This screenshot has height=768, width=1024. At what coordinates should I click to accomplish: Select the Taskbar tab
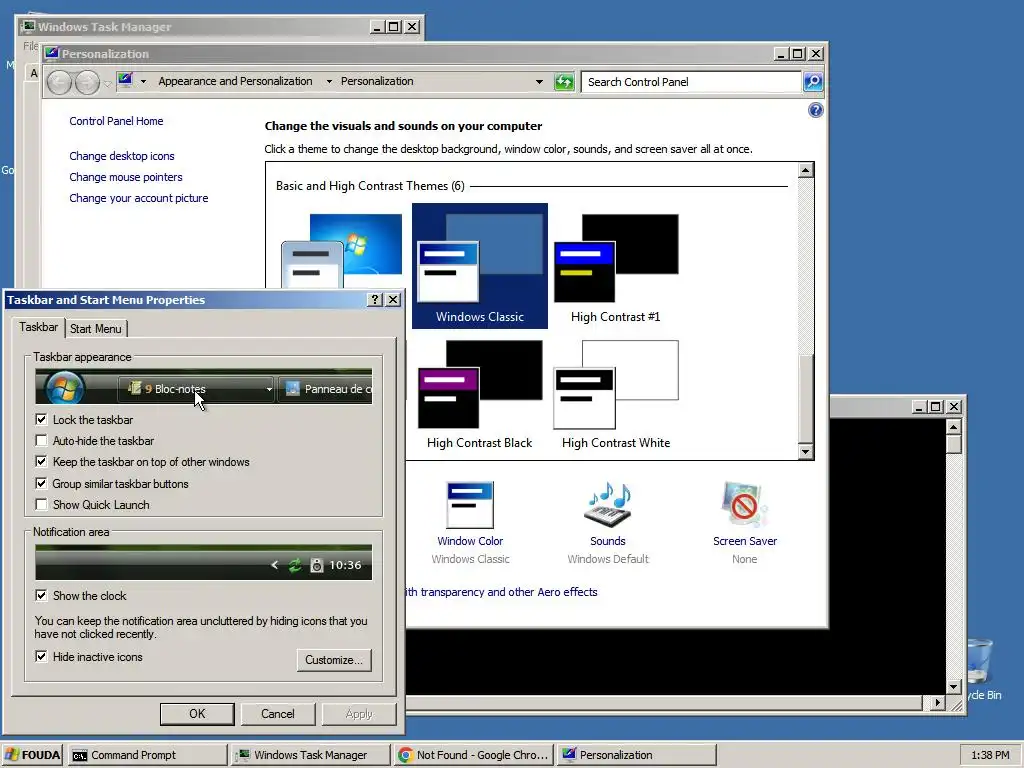[x=38, y=327]
